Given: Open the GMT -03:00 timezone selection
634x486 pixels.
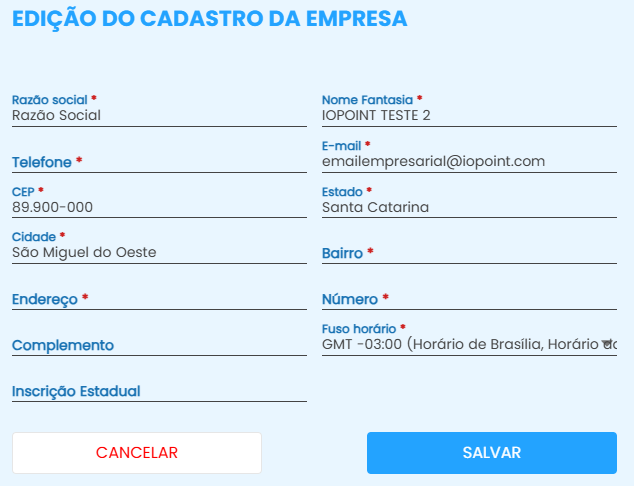Looking at the screenshot, I should click(460, 345).
